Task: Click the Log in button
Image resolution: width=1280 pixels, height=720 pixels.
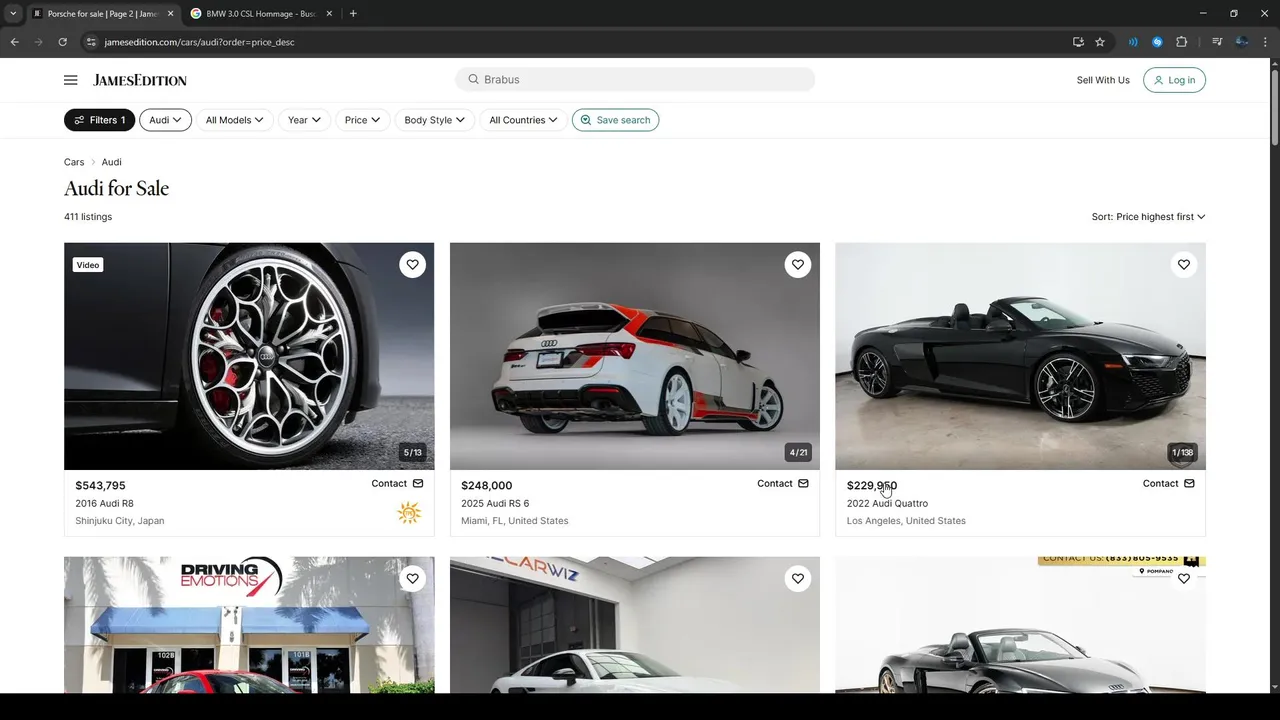Action: pos(1174,80)
